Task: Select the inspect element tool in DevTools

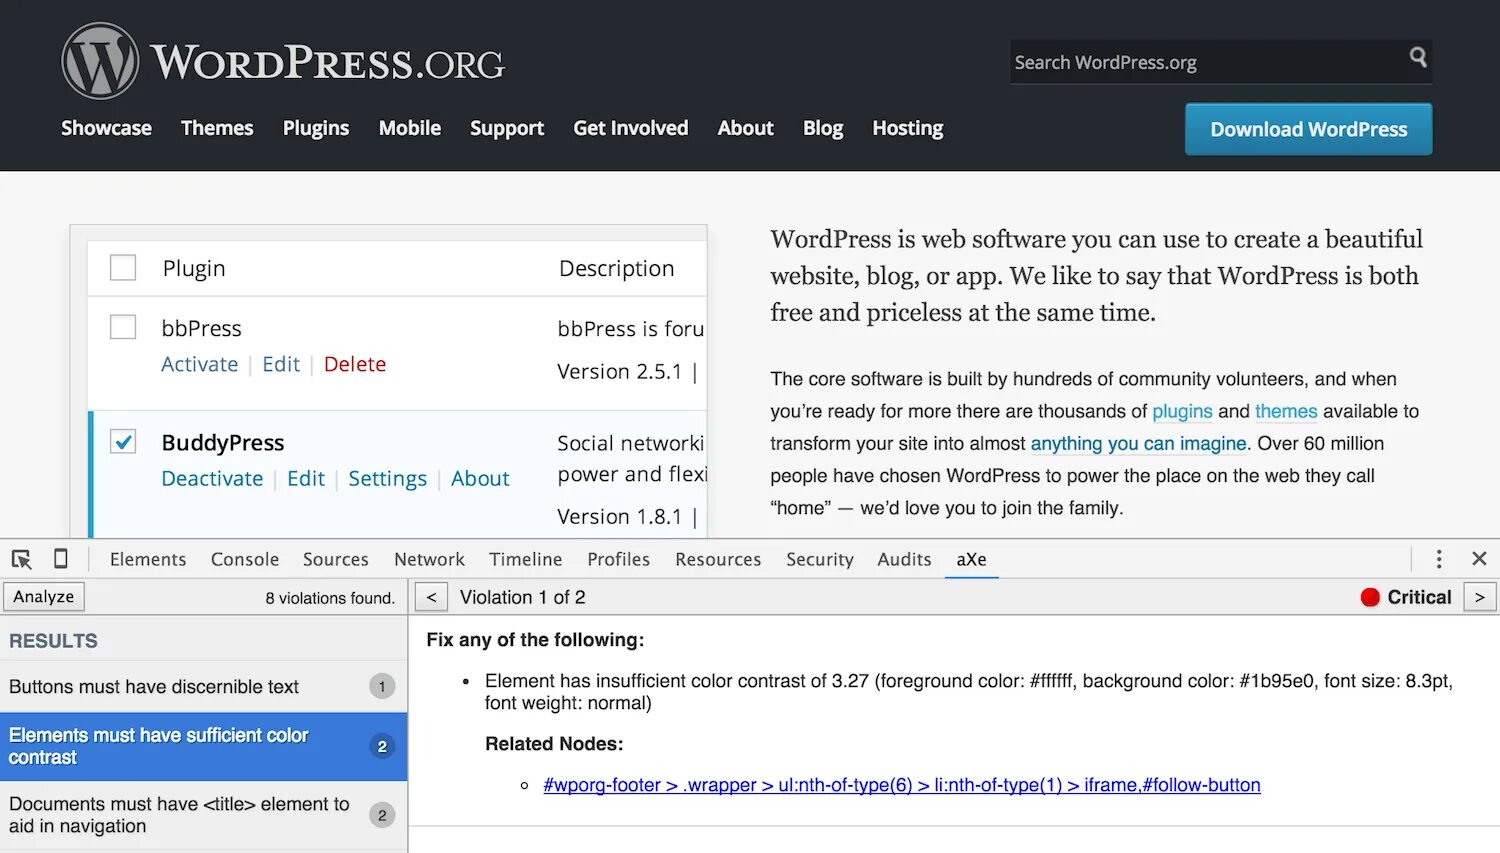Action: [x=21, y=558]
